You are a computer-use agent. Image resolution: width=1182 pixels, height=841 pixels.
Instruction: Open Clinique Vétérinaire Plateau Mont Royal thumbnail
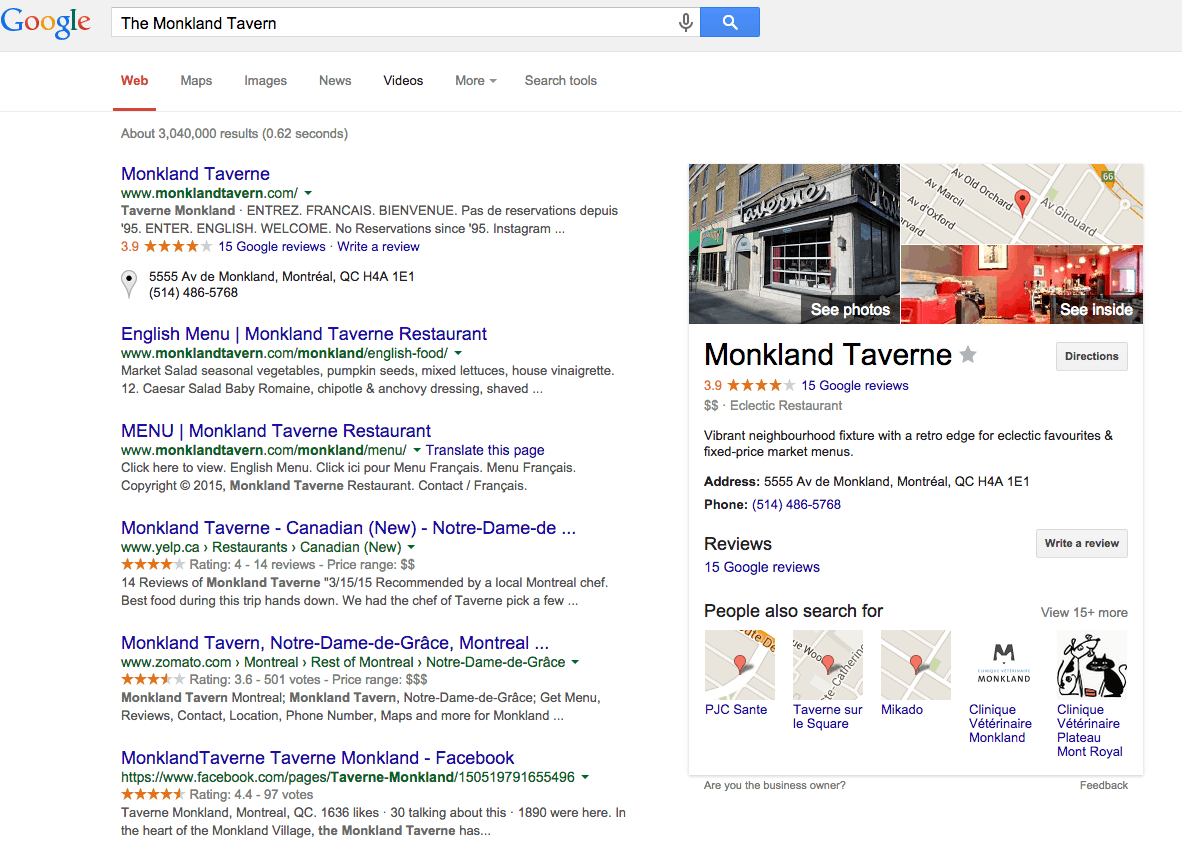[x=1092, y=665]
